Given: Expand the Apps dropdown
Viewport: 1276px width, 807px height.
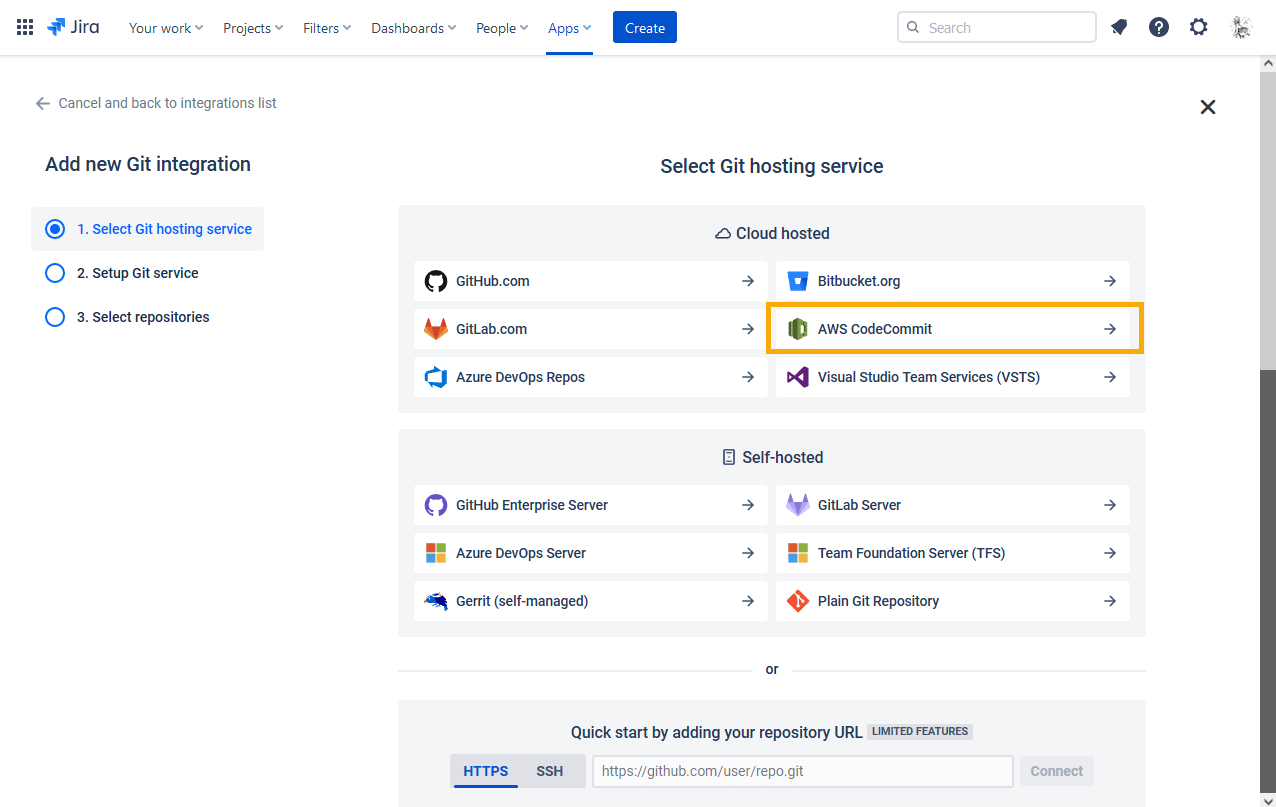Looking at the screenshot, I should [x=569, y=28].
